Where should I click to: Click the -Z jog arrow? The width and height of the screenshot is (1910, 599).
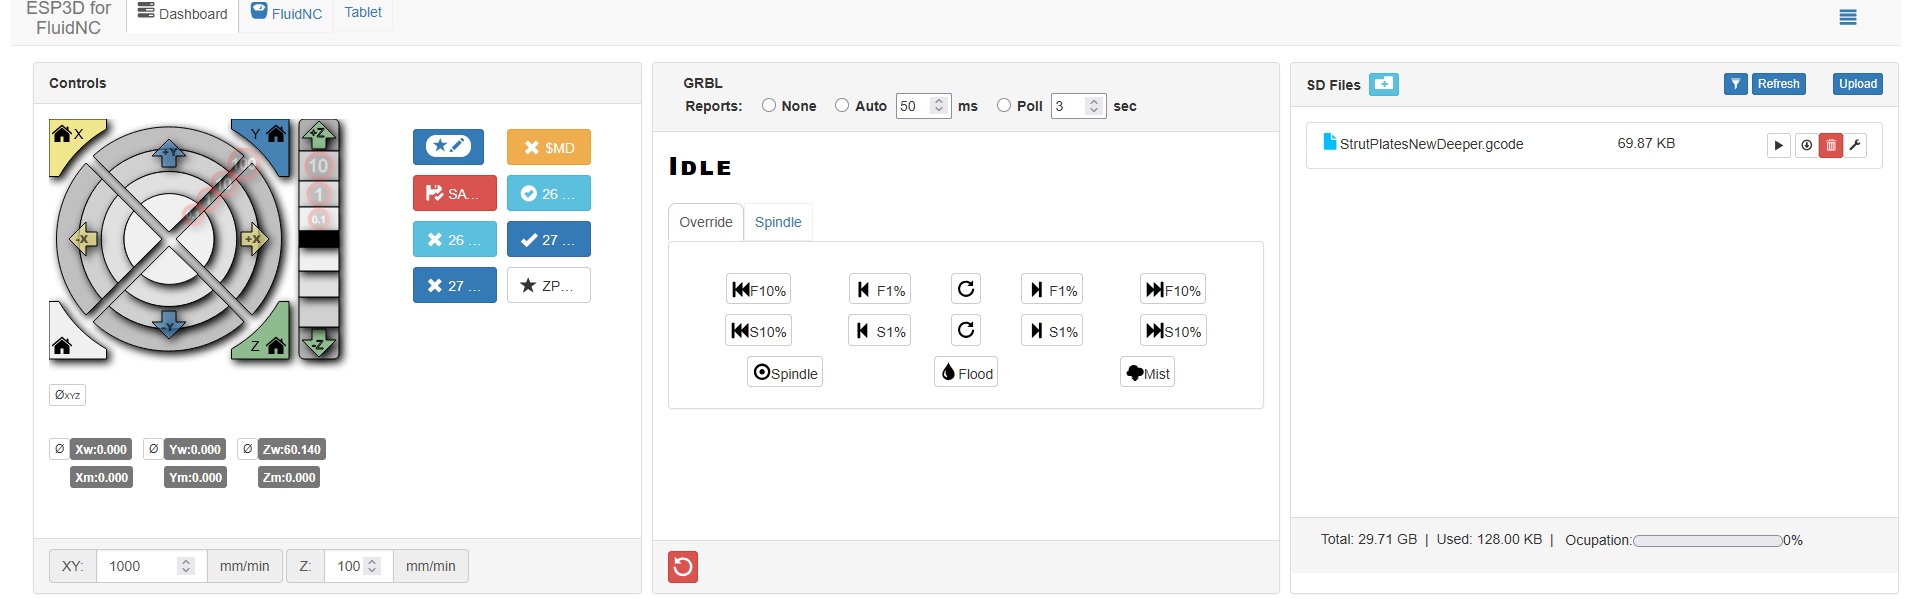click(x=319, y=345)
